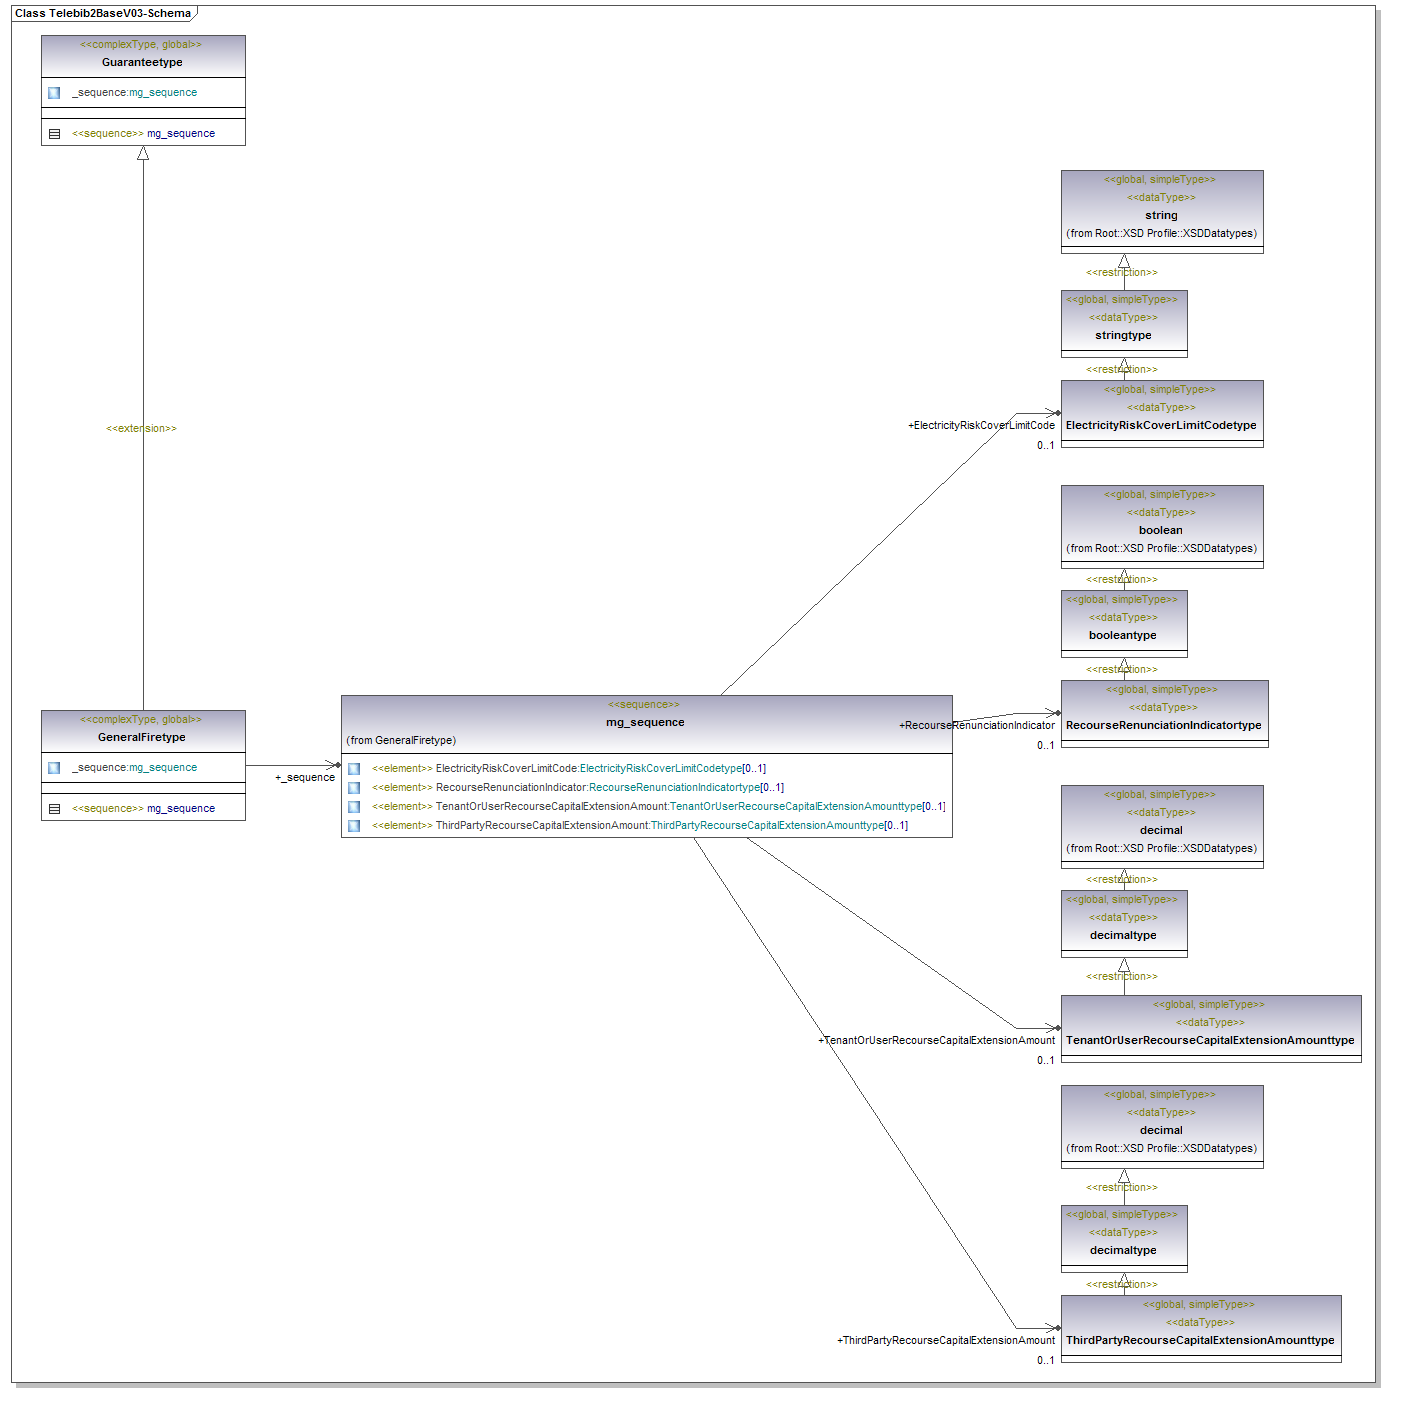This screenshot has height=1403, width=1402.
Task: Click the icon beside ThirdPartyRecourseCapitalExtensionAmount element
Action: pyautogui.click(x=354, y=826)
